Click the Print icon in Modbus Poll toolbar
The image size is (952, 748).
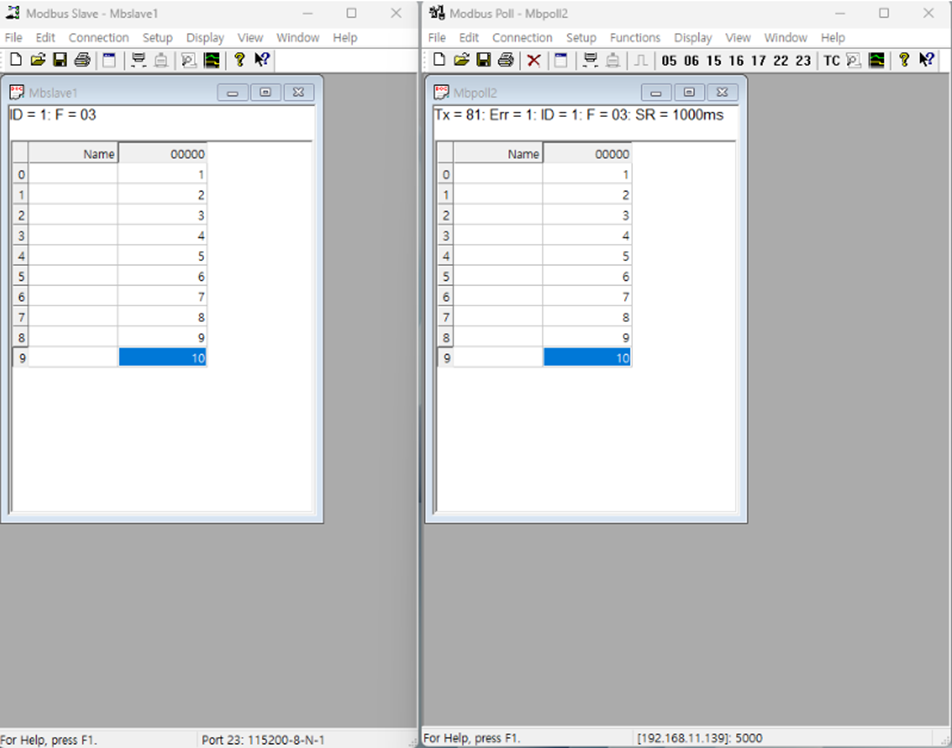[x=506, y=60]
